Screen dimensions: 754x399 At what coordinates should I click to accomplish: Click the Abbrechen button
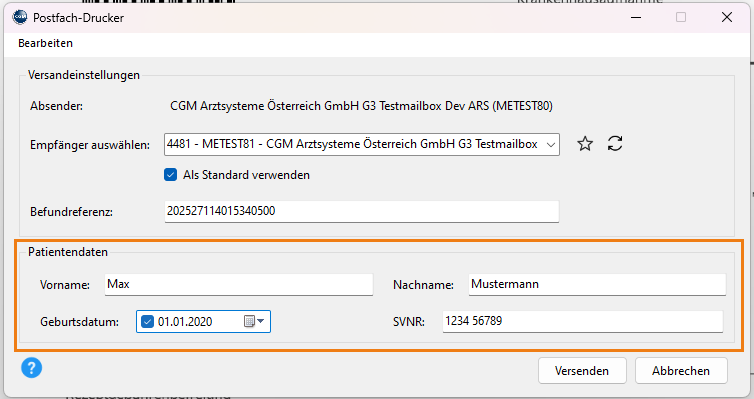(681, 371)
